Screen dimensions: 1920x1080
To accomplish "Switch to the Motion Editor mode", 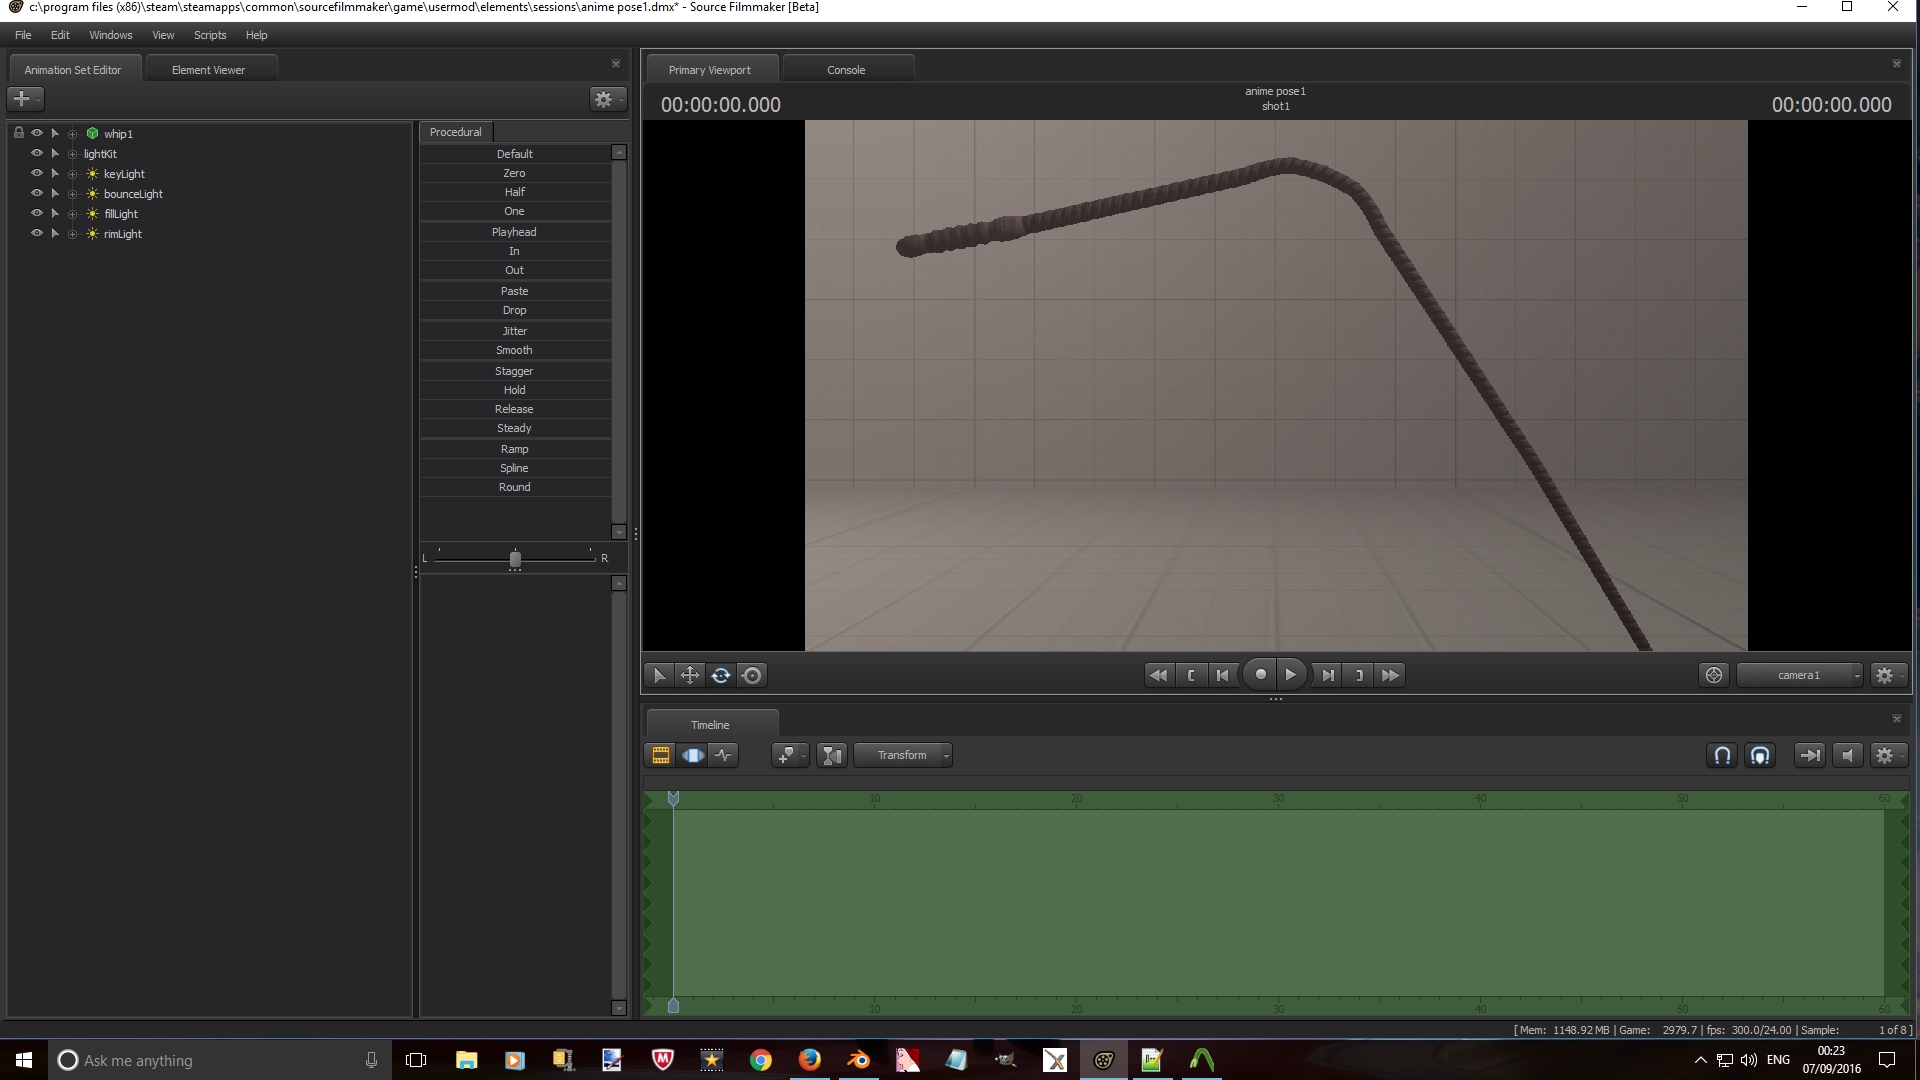I will (x=693, y=755).
